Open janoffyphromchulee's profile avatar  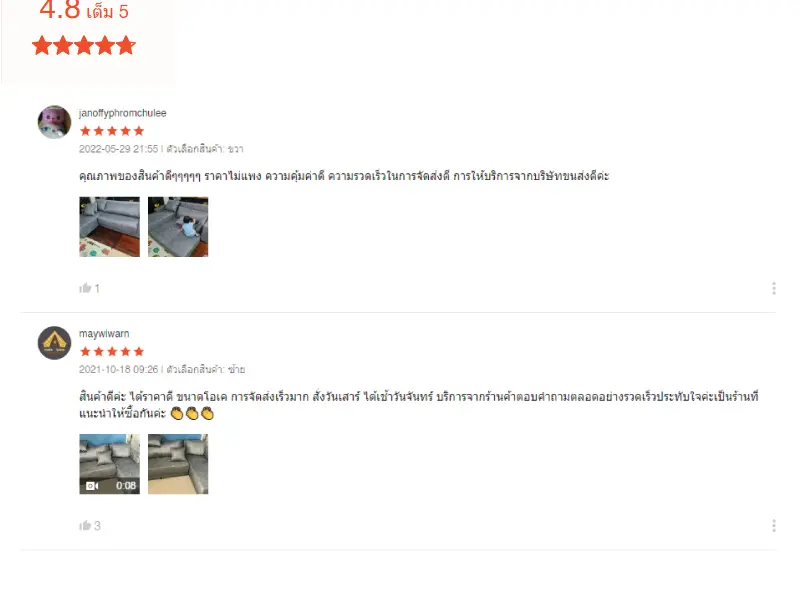click(x=55, y=122)
